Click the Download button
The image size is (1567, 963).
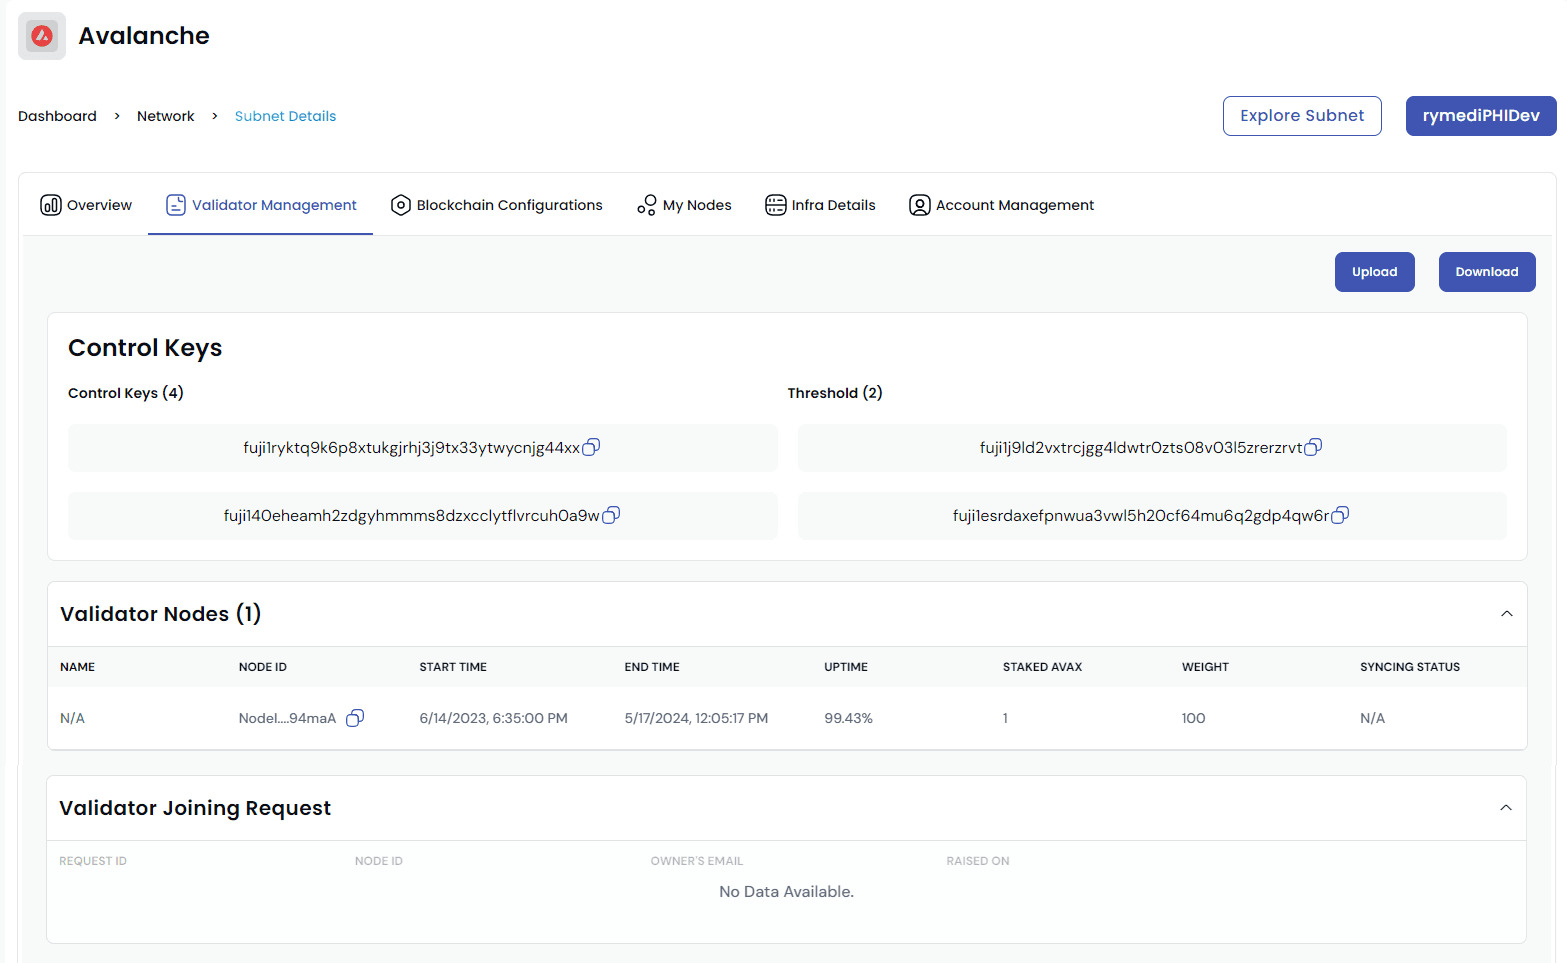coord(1487,272)
